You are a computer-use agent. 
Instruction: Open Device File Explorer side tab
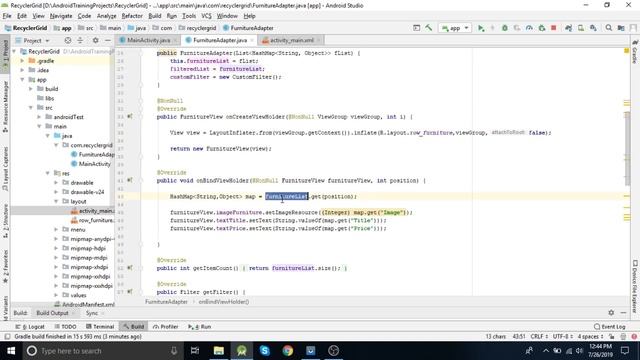[635, 286]
